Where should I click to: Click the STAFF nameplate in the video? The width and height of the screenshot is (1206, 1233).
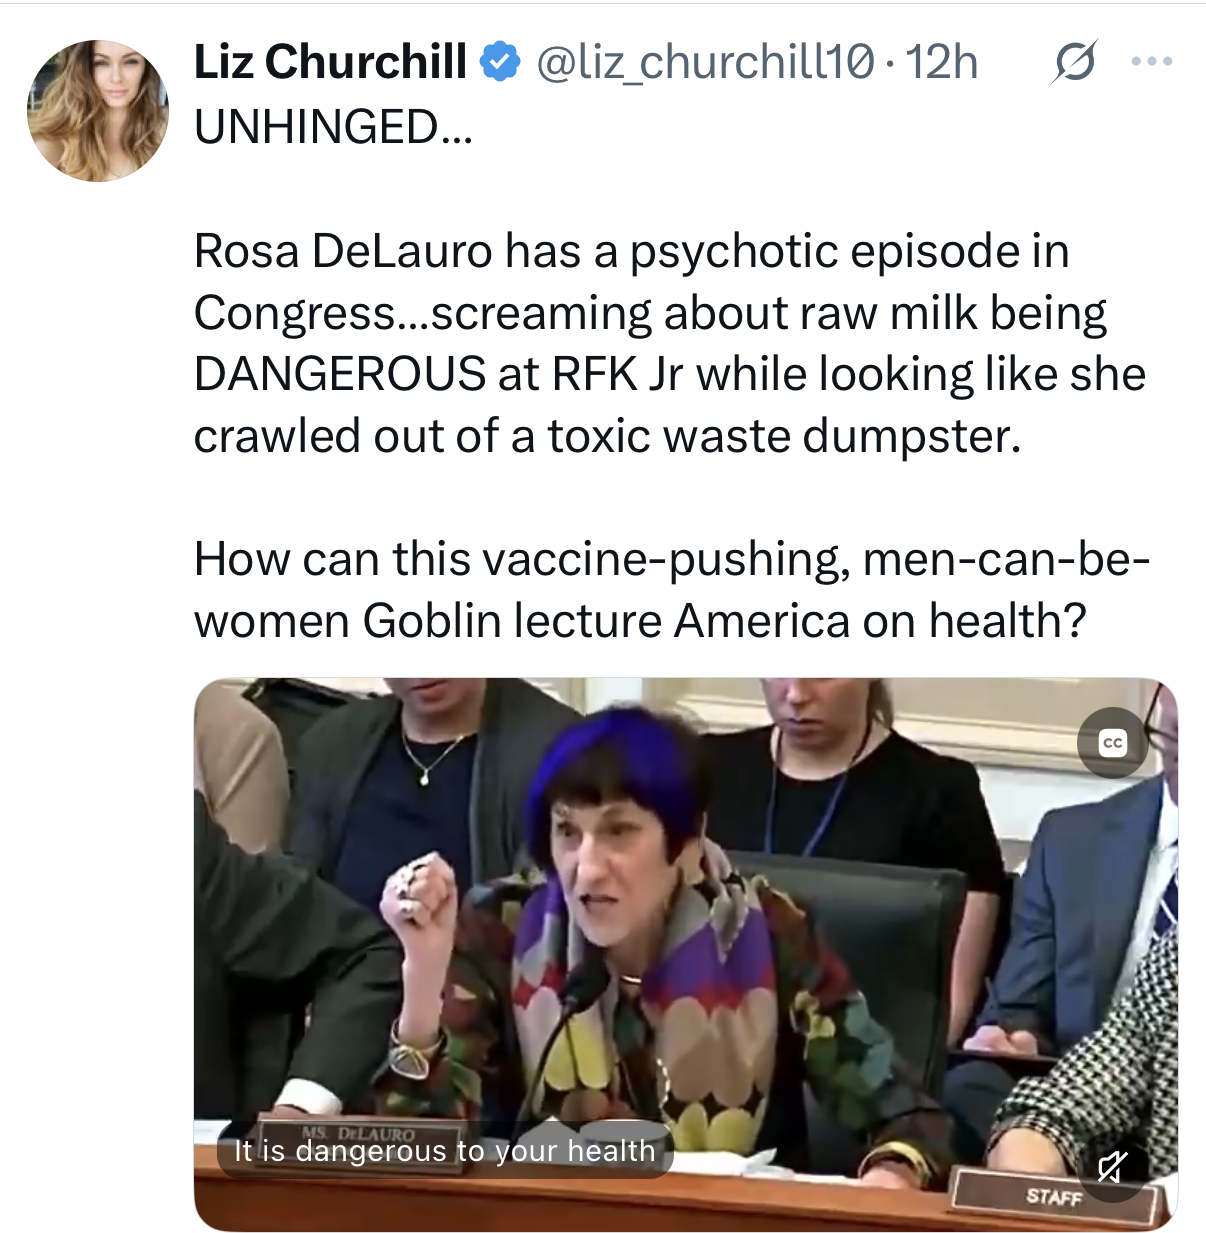[x=1054, y=1195]
